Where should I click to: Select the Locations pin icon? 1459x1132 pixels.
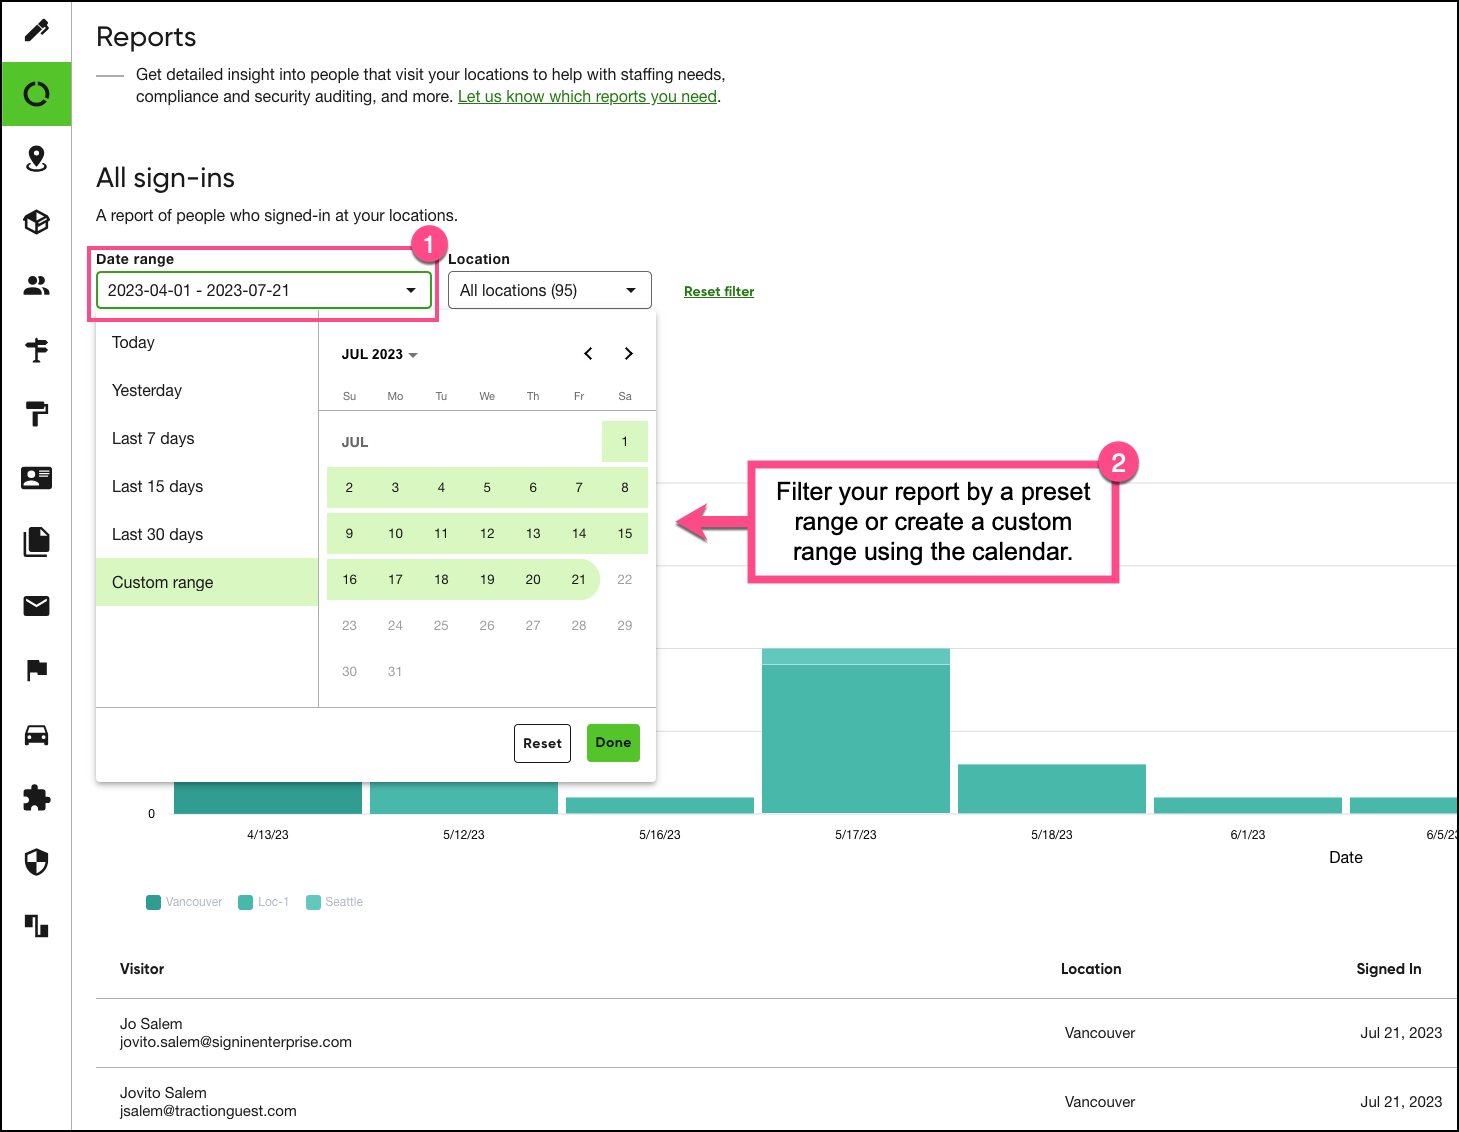[36, 158]
